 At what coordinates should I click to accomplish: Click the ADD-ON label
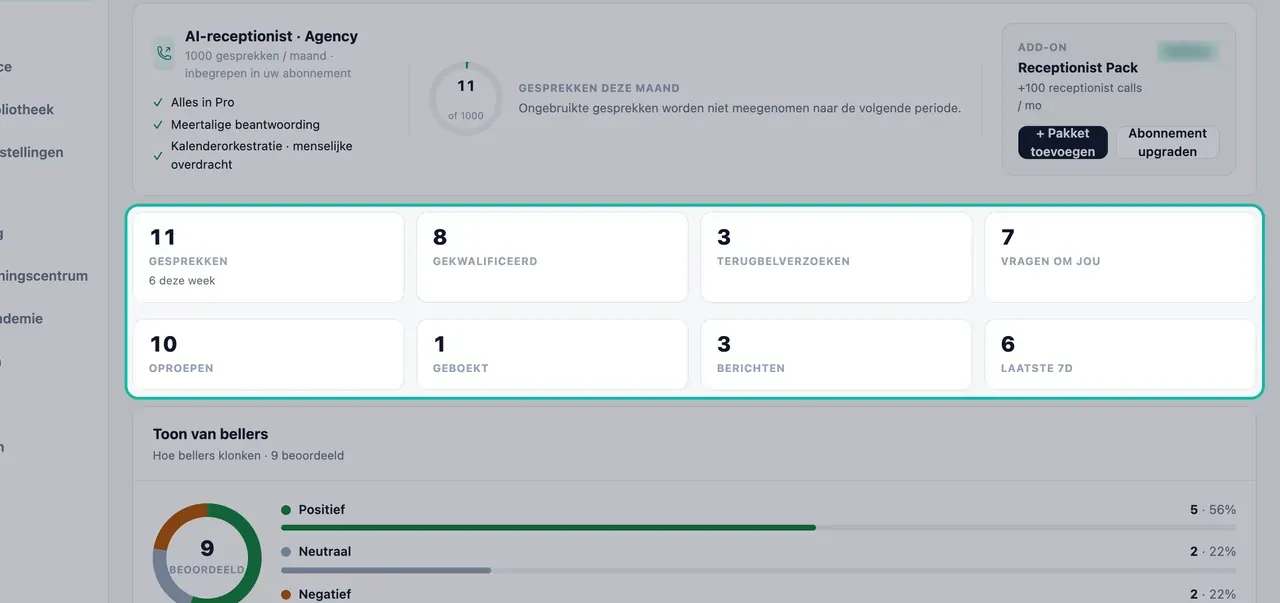click(x=1042, y=48)
